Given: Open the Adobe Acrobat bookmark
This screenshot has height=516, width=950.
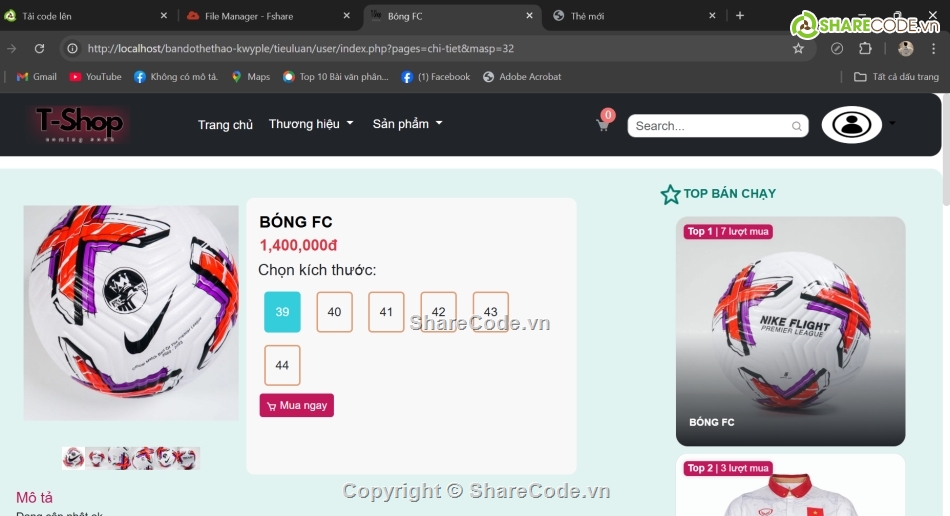Looking at the screenshot, I should coord(522,77).
